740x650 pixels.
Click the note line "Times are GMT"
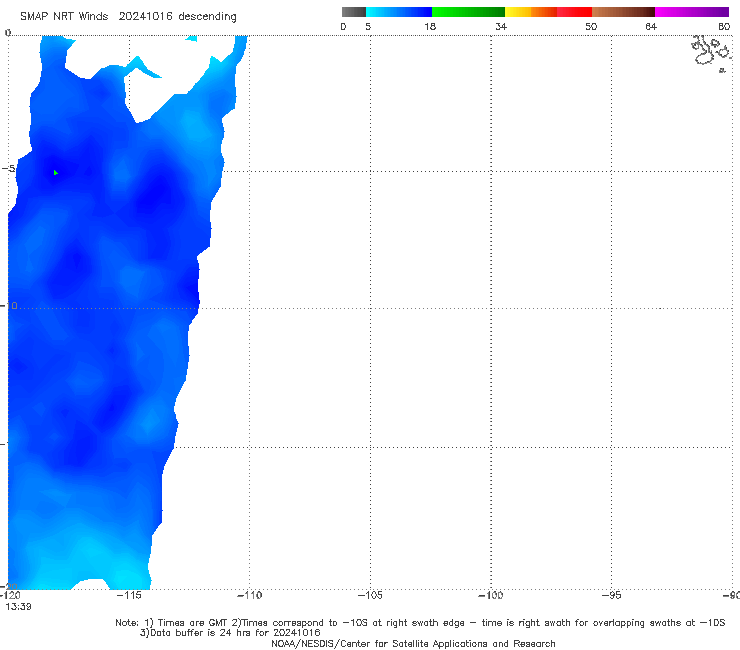(x=191, y=623)
